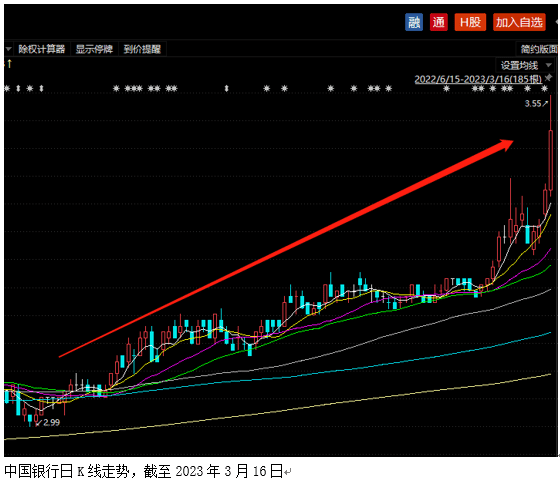Click the blue 融 margin-trading badge
Viewport: 560px width, 480px height.
414,22
